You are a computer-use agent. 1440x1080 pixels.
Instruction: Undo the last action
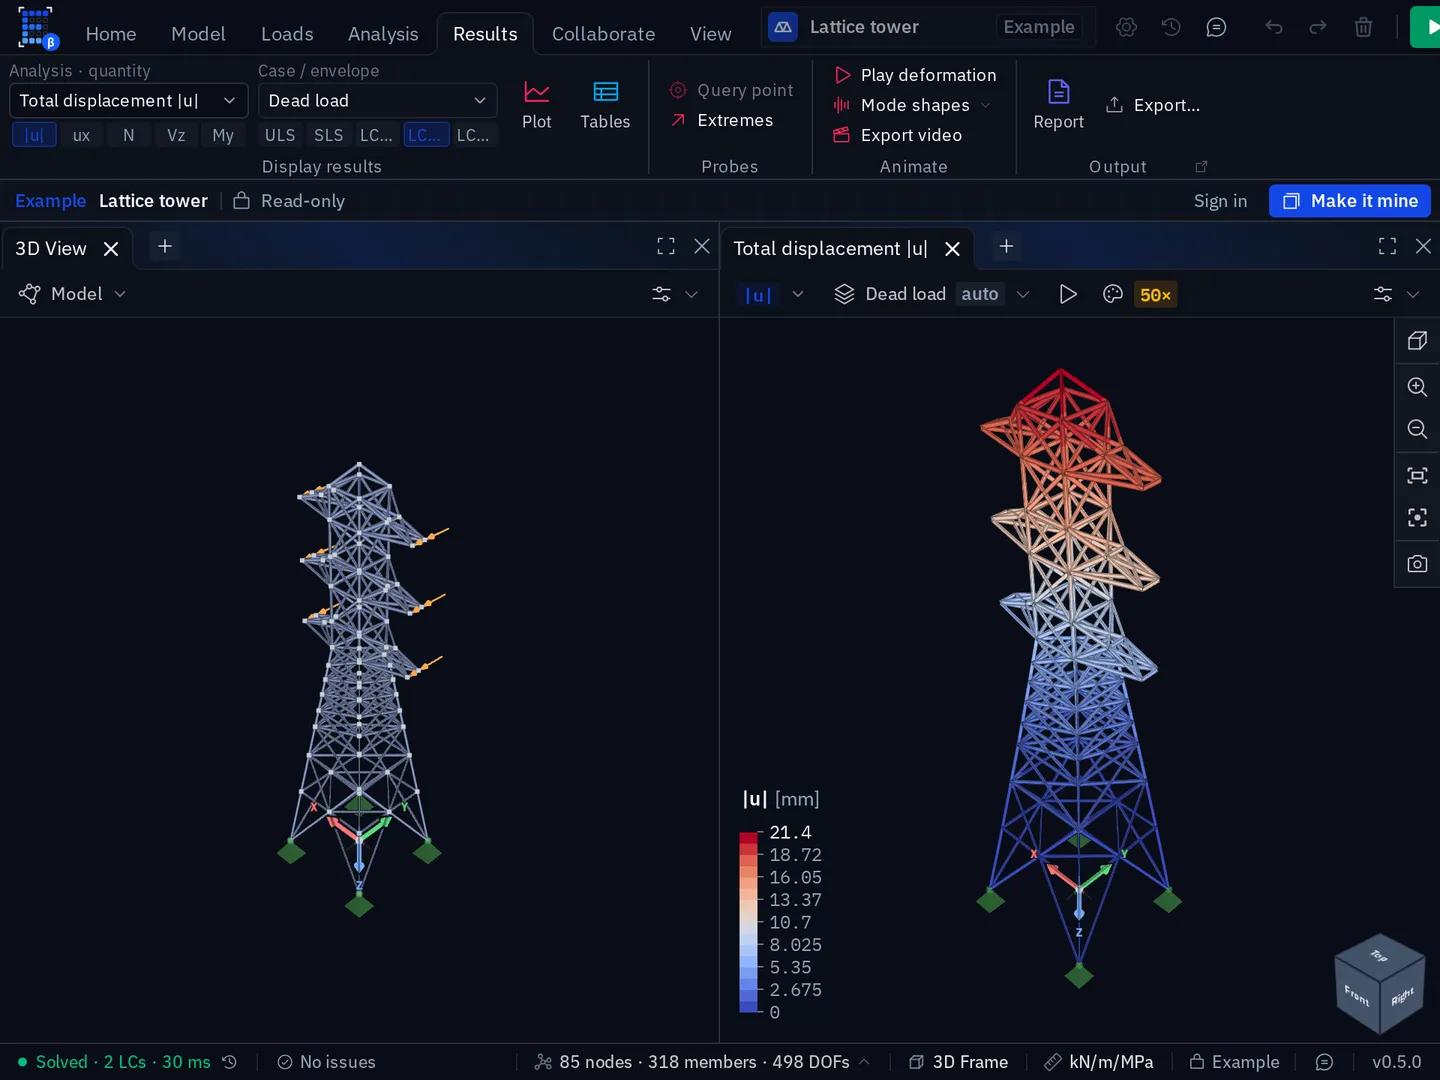click(1273, 27)
